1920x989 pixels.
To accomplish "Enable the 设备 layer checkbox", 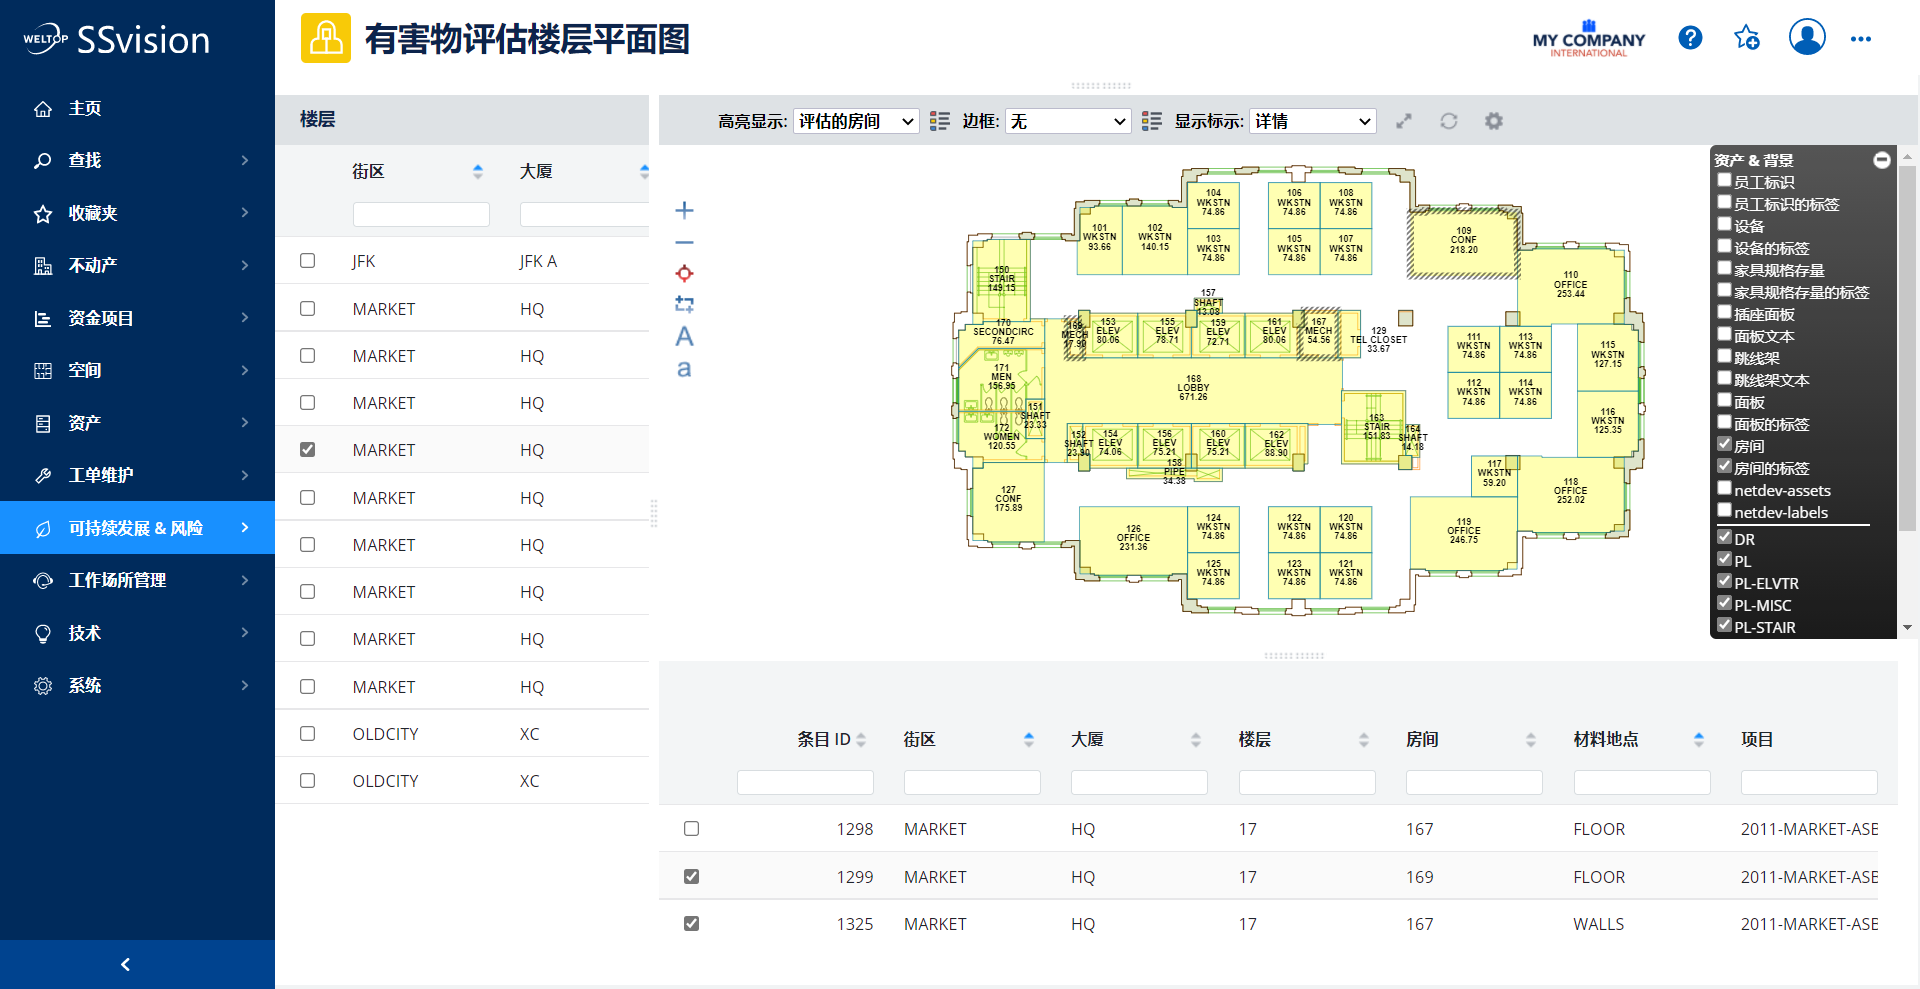I will (1724, 225).
